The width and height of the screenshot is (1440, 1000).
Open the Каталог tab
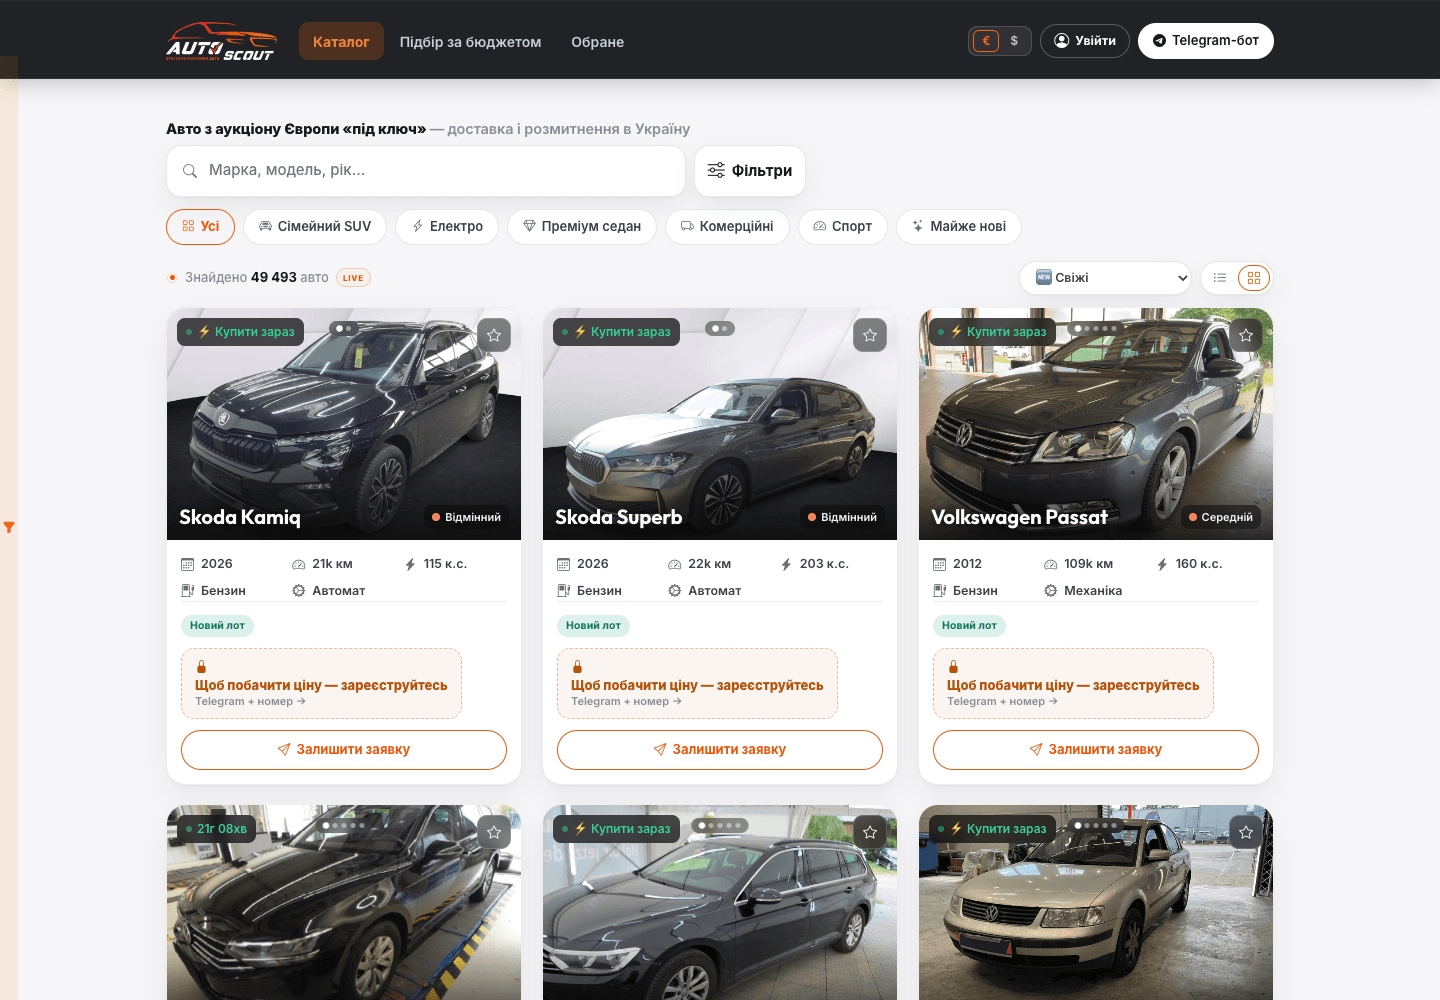coord(341,41)
